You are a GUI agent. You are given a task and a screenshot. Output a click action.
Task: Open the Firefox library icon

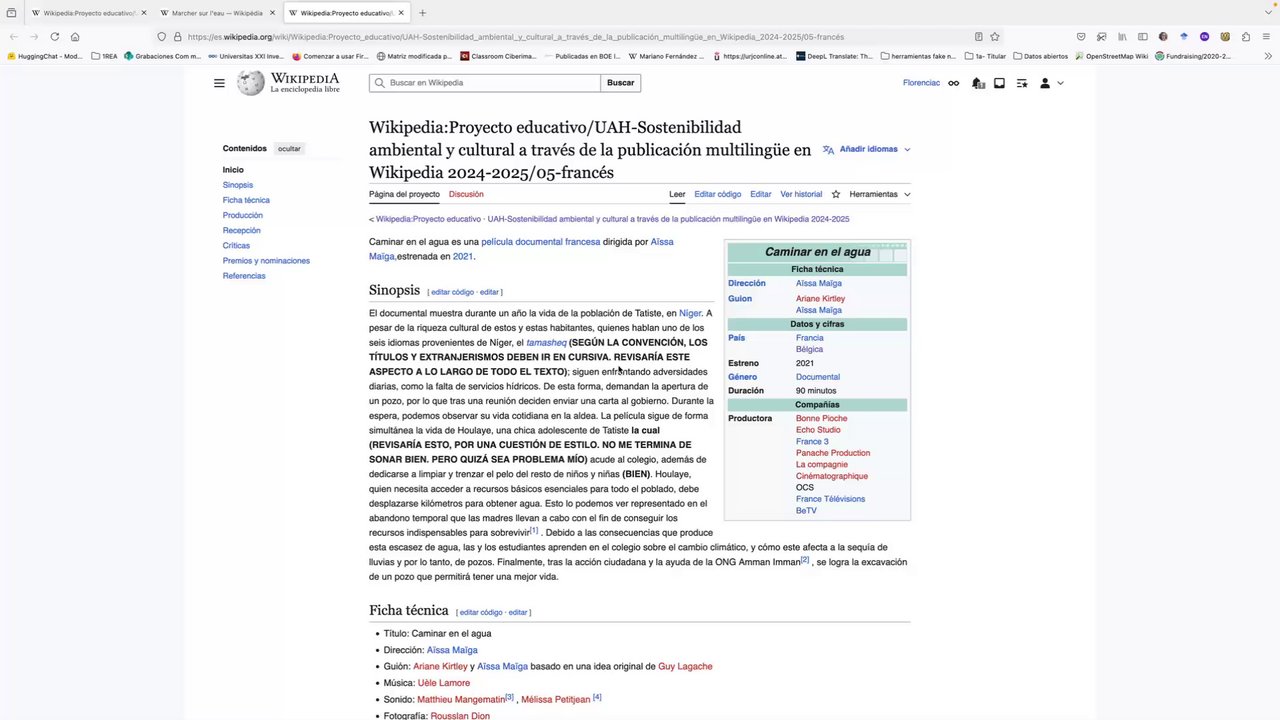point(1122,37)
